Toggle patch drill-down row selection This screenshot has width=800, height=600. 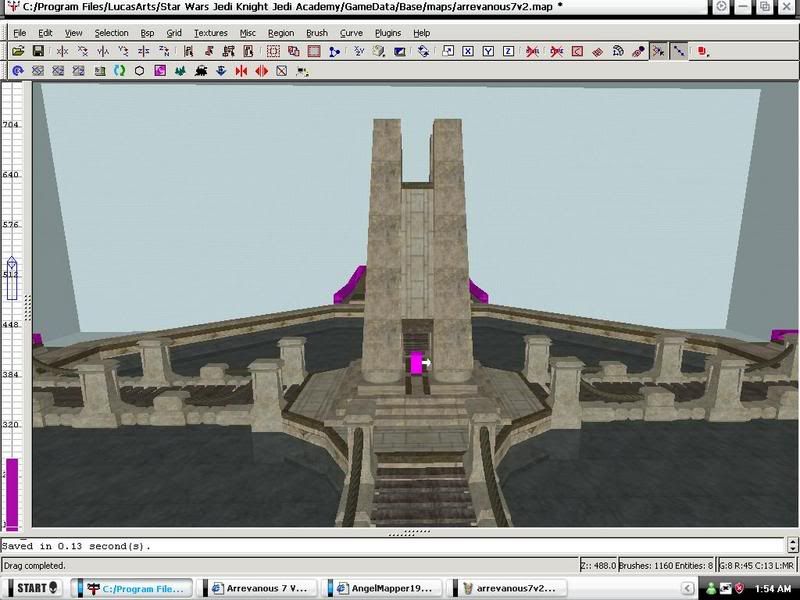(x=679, y=51)
